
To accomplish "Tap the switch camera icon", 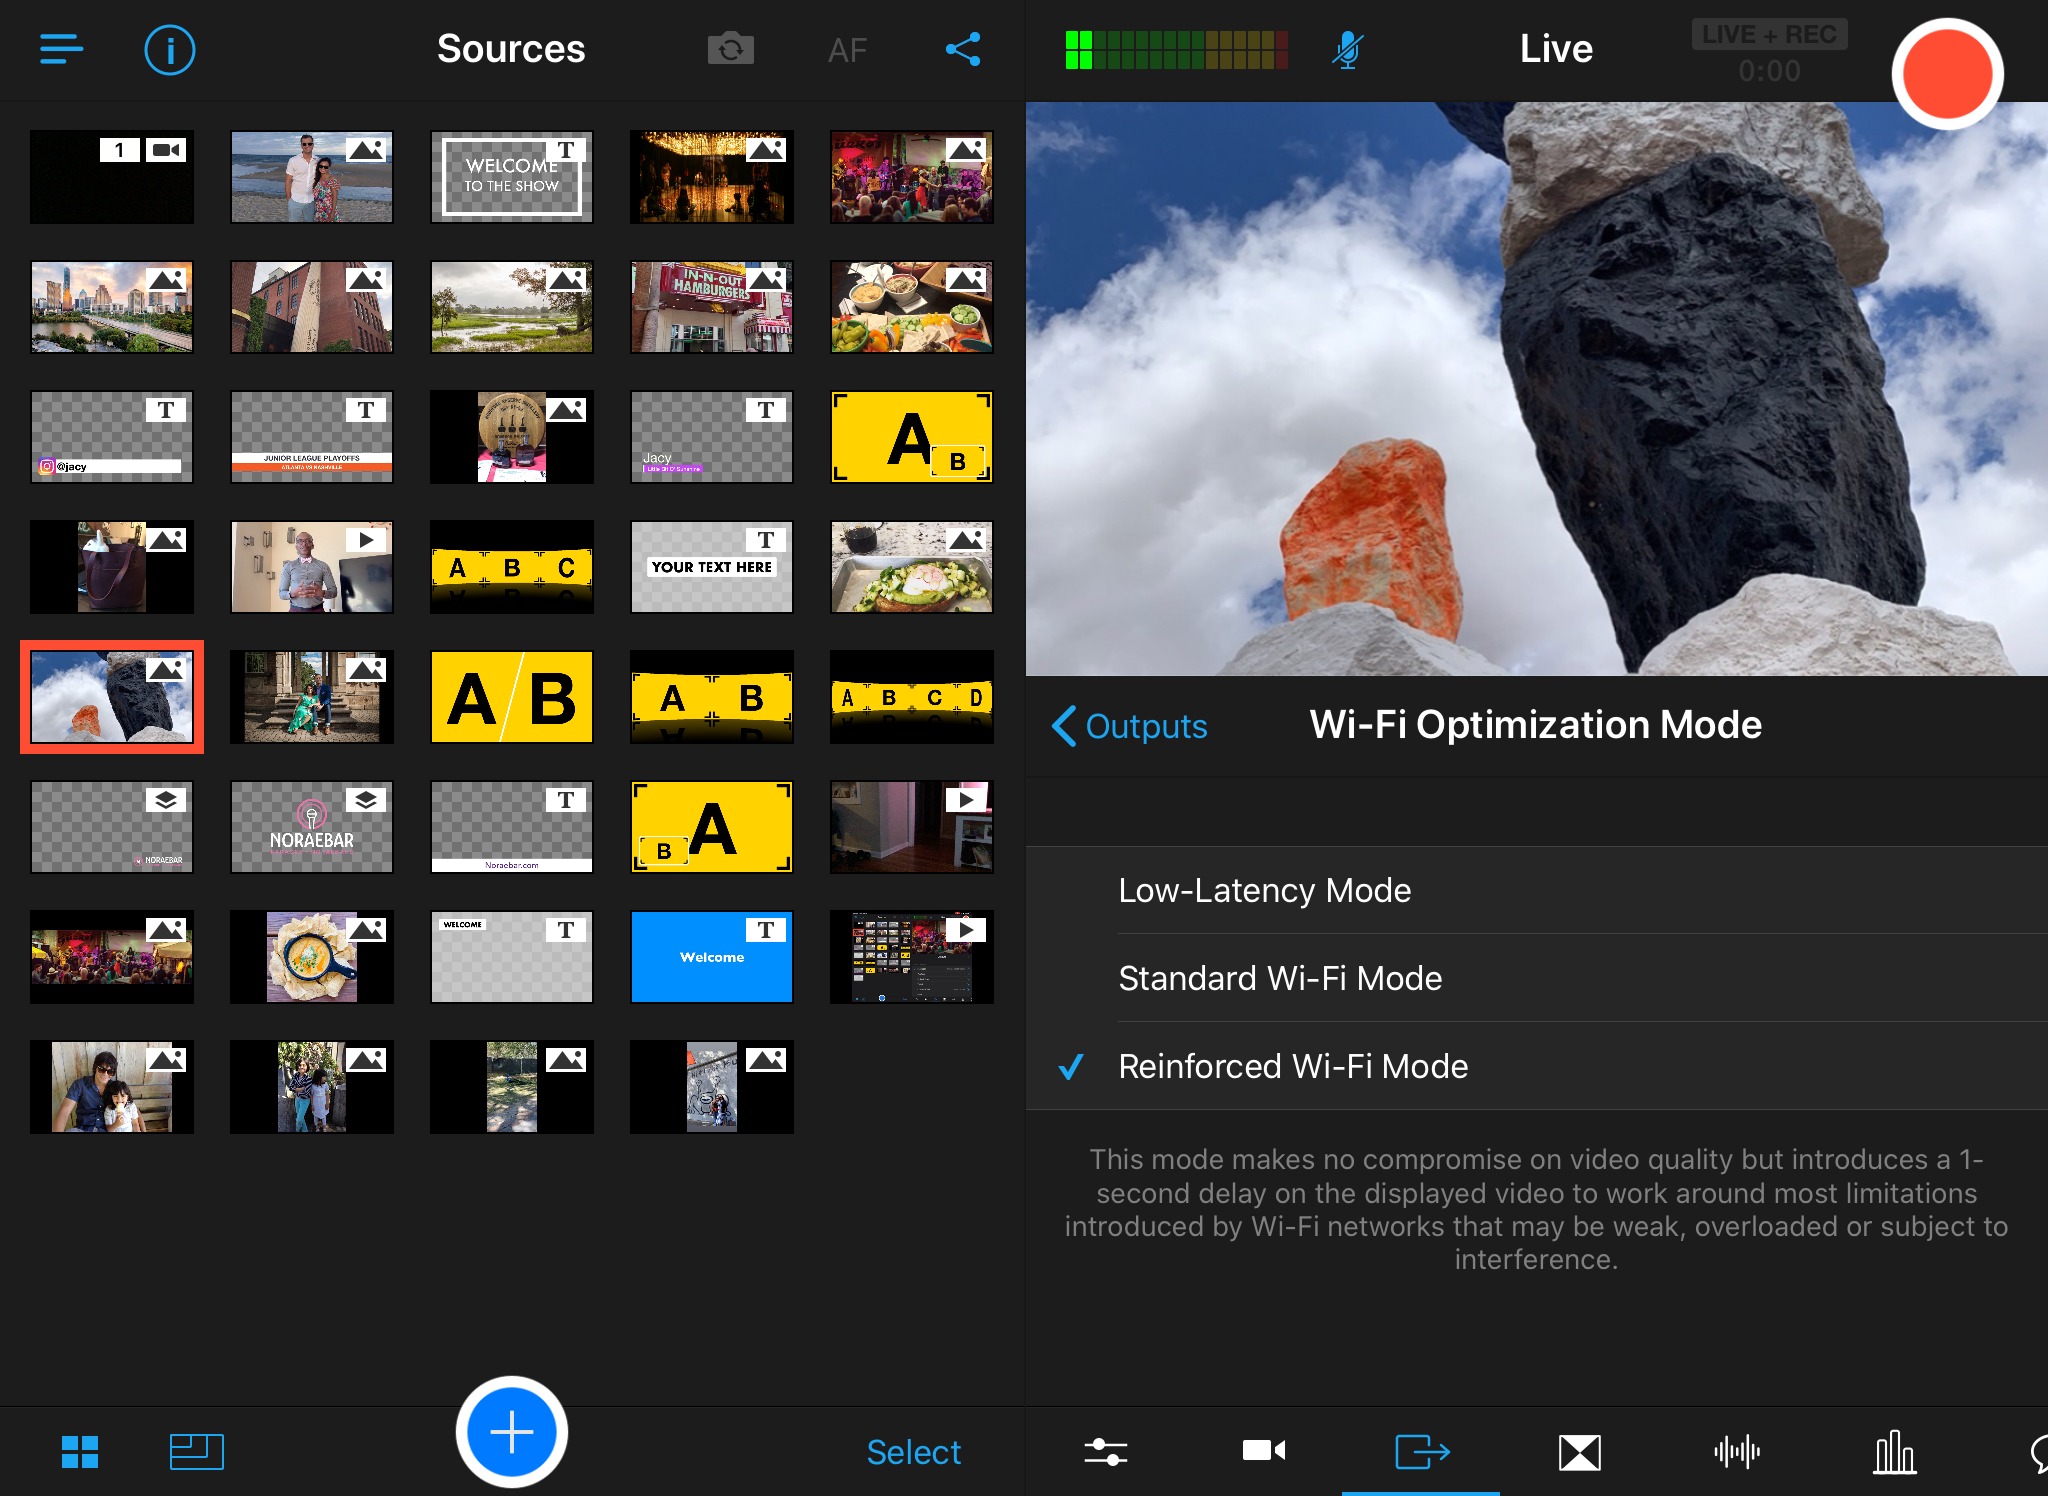I will (731, 49).
